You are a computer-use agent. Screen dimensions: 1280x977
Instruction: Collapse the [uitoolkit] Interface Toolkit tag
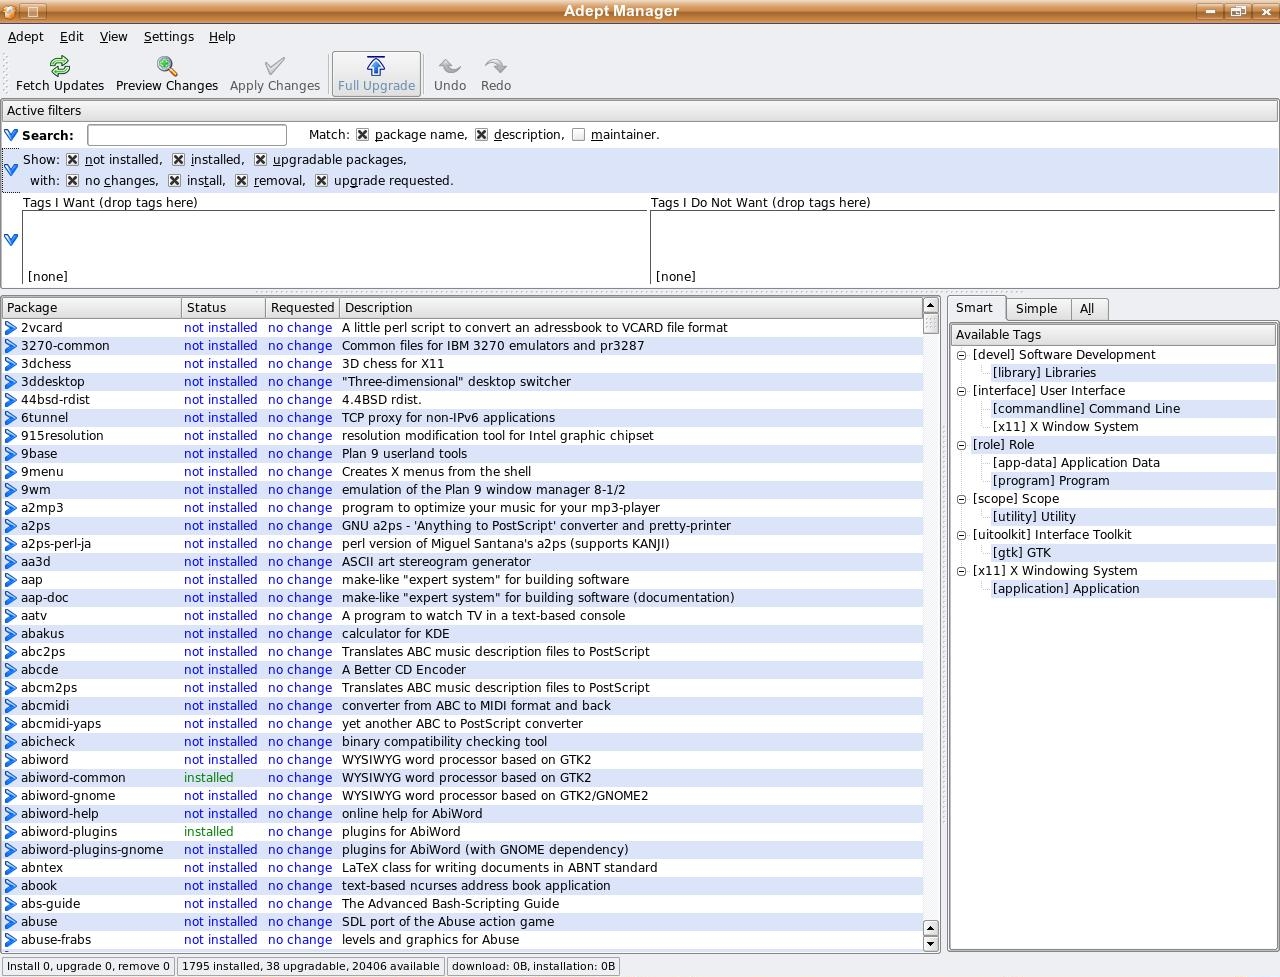click(x=962, y=535)
